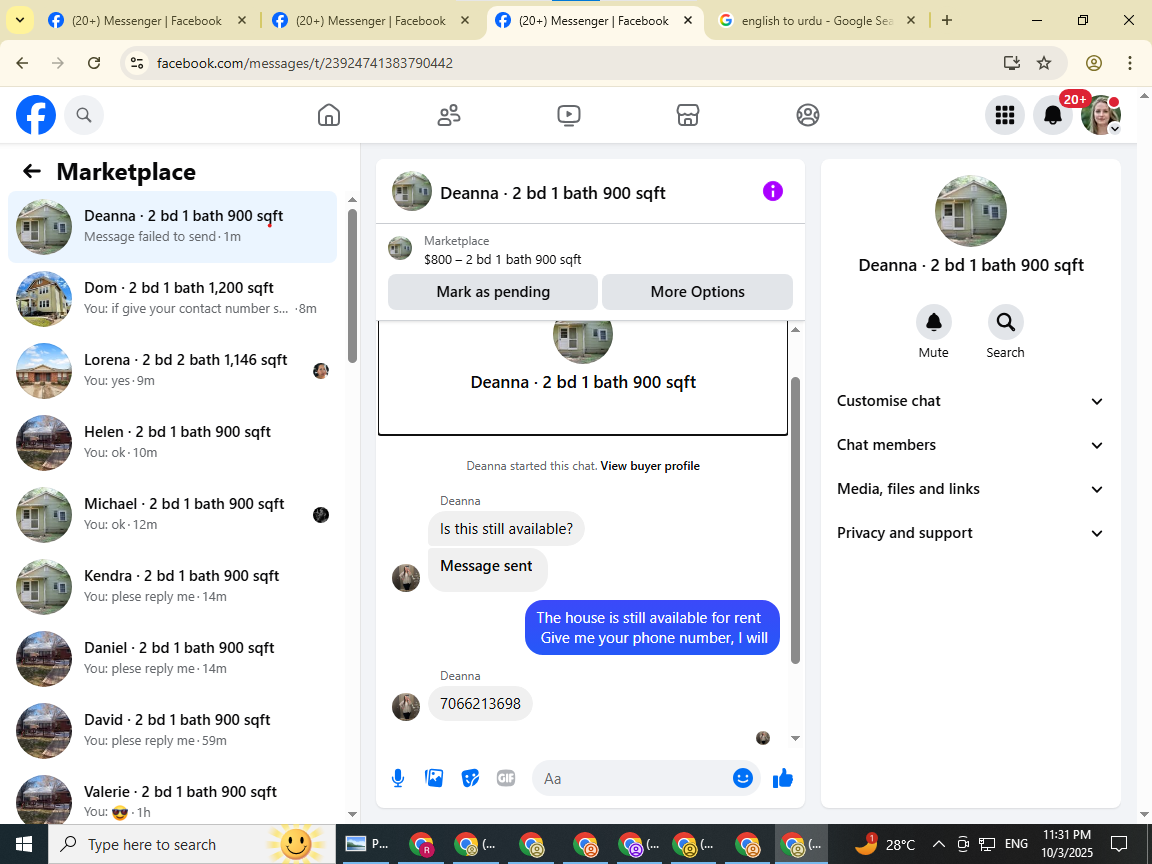Open Chrome profile icon
This screenshot has height=864, width=1152.
(x=1094, y=63)
